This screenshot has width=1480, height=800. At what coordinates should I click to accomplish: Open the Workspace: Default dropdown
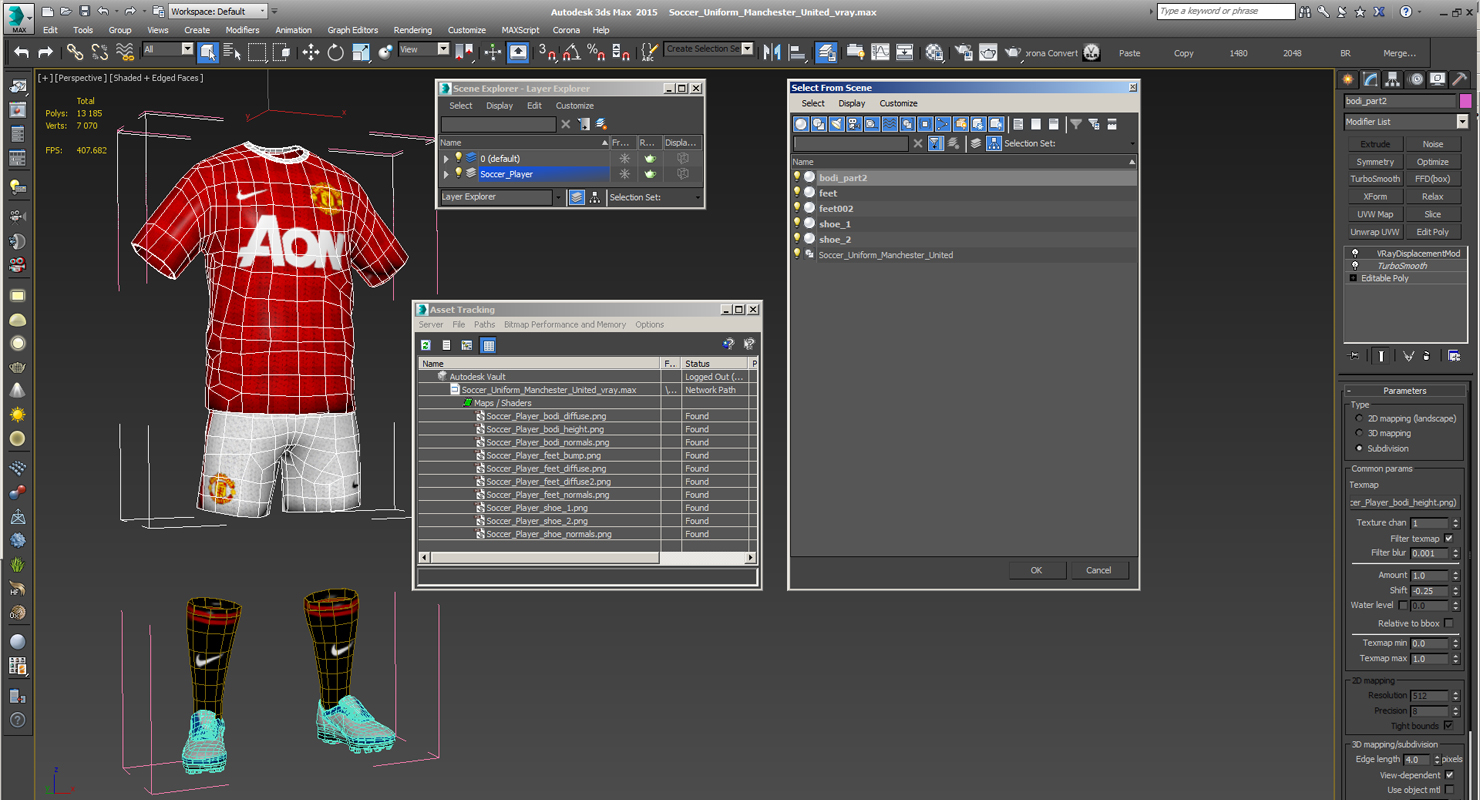(x=217, y=11)
